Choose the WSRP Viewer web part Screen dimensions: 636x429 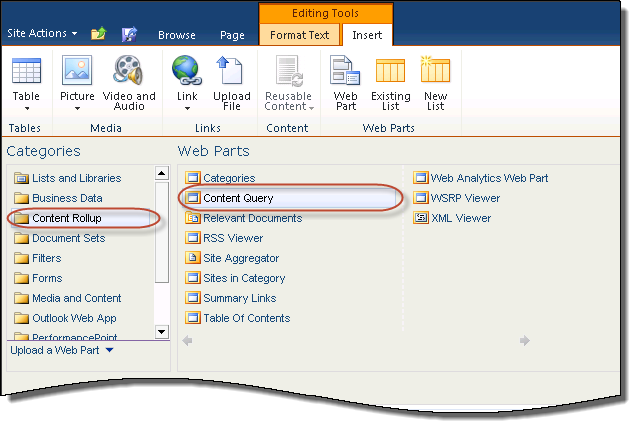(457, 198)
